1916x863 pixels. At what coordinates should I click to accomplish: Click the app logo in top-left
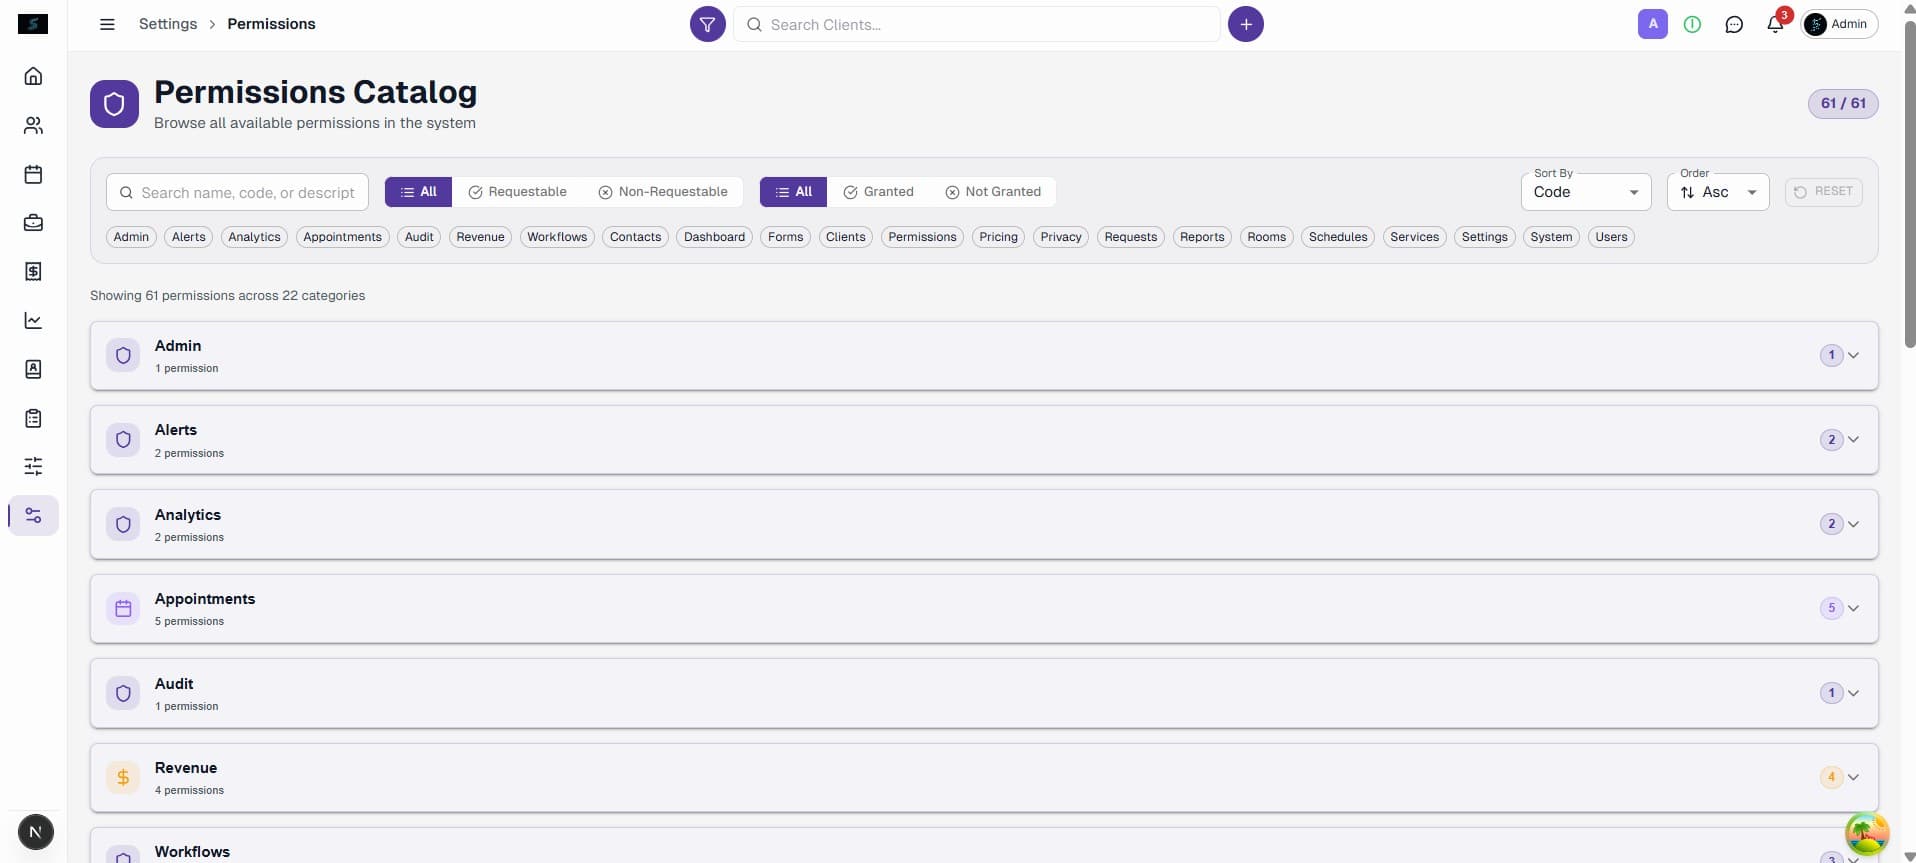33,24
